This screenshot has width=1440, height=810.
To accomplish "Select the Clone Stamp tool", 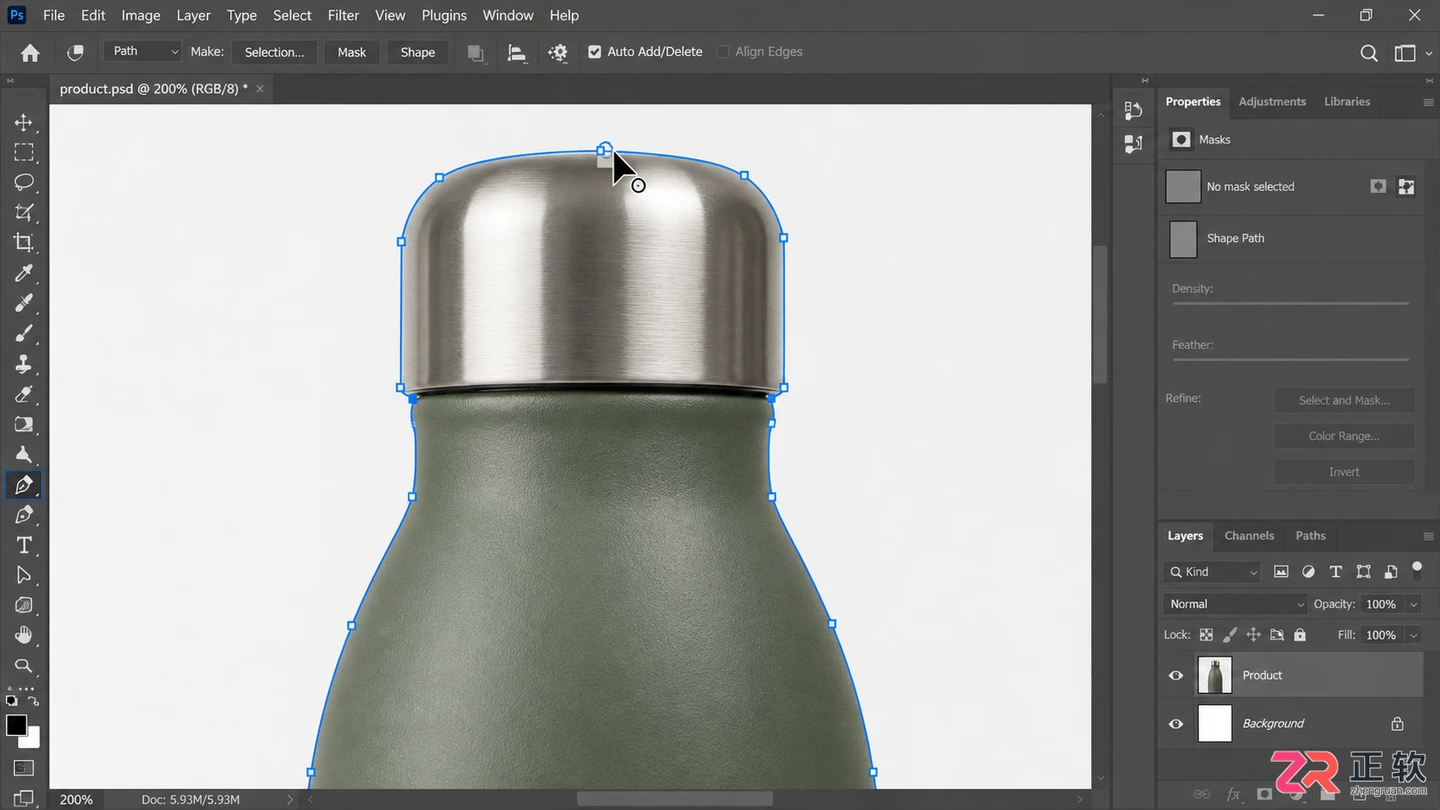I will coord(23,364).
